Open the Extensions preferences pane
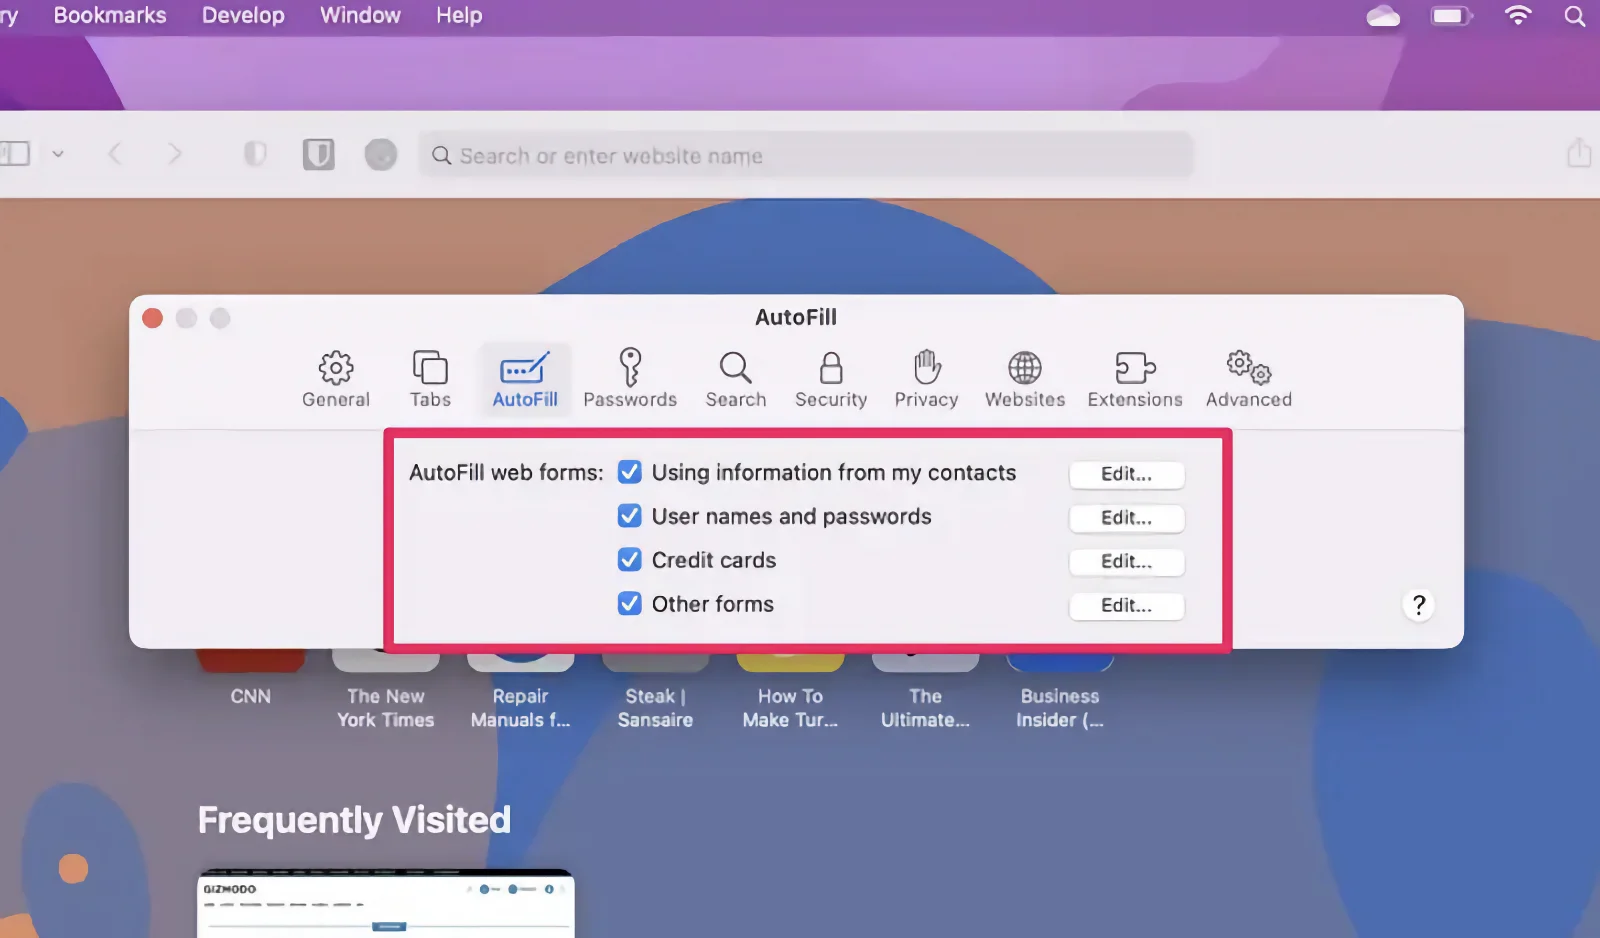 point(1135,380)
